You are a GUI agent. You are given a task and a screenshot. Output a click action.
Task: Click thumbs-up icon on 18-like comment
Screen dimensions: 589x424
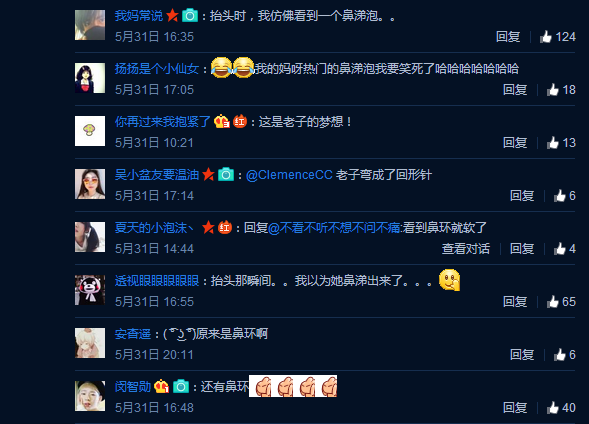(553, 90)
